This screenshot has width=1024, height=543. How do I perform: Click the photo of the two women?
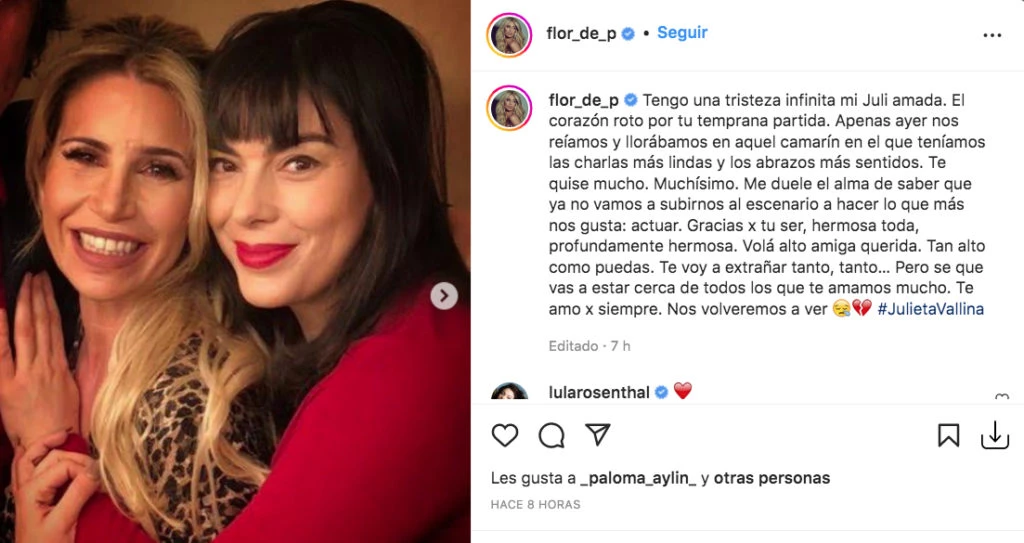[x=235, y=271]
